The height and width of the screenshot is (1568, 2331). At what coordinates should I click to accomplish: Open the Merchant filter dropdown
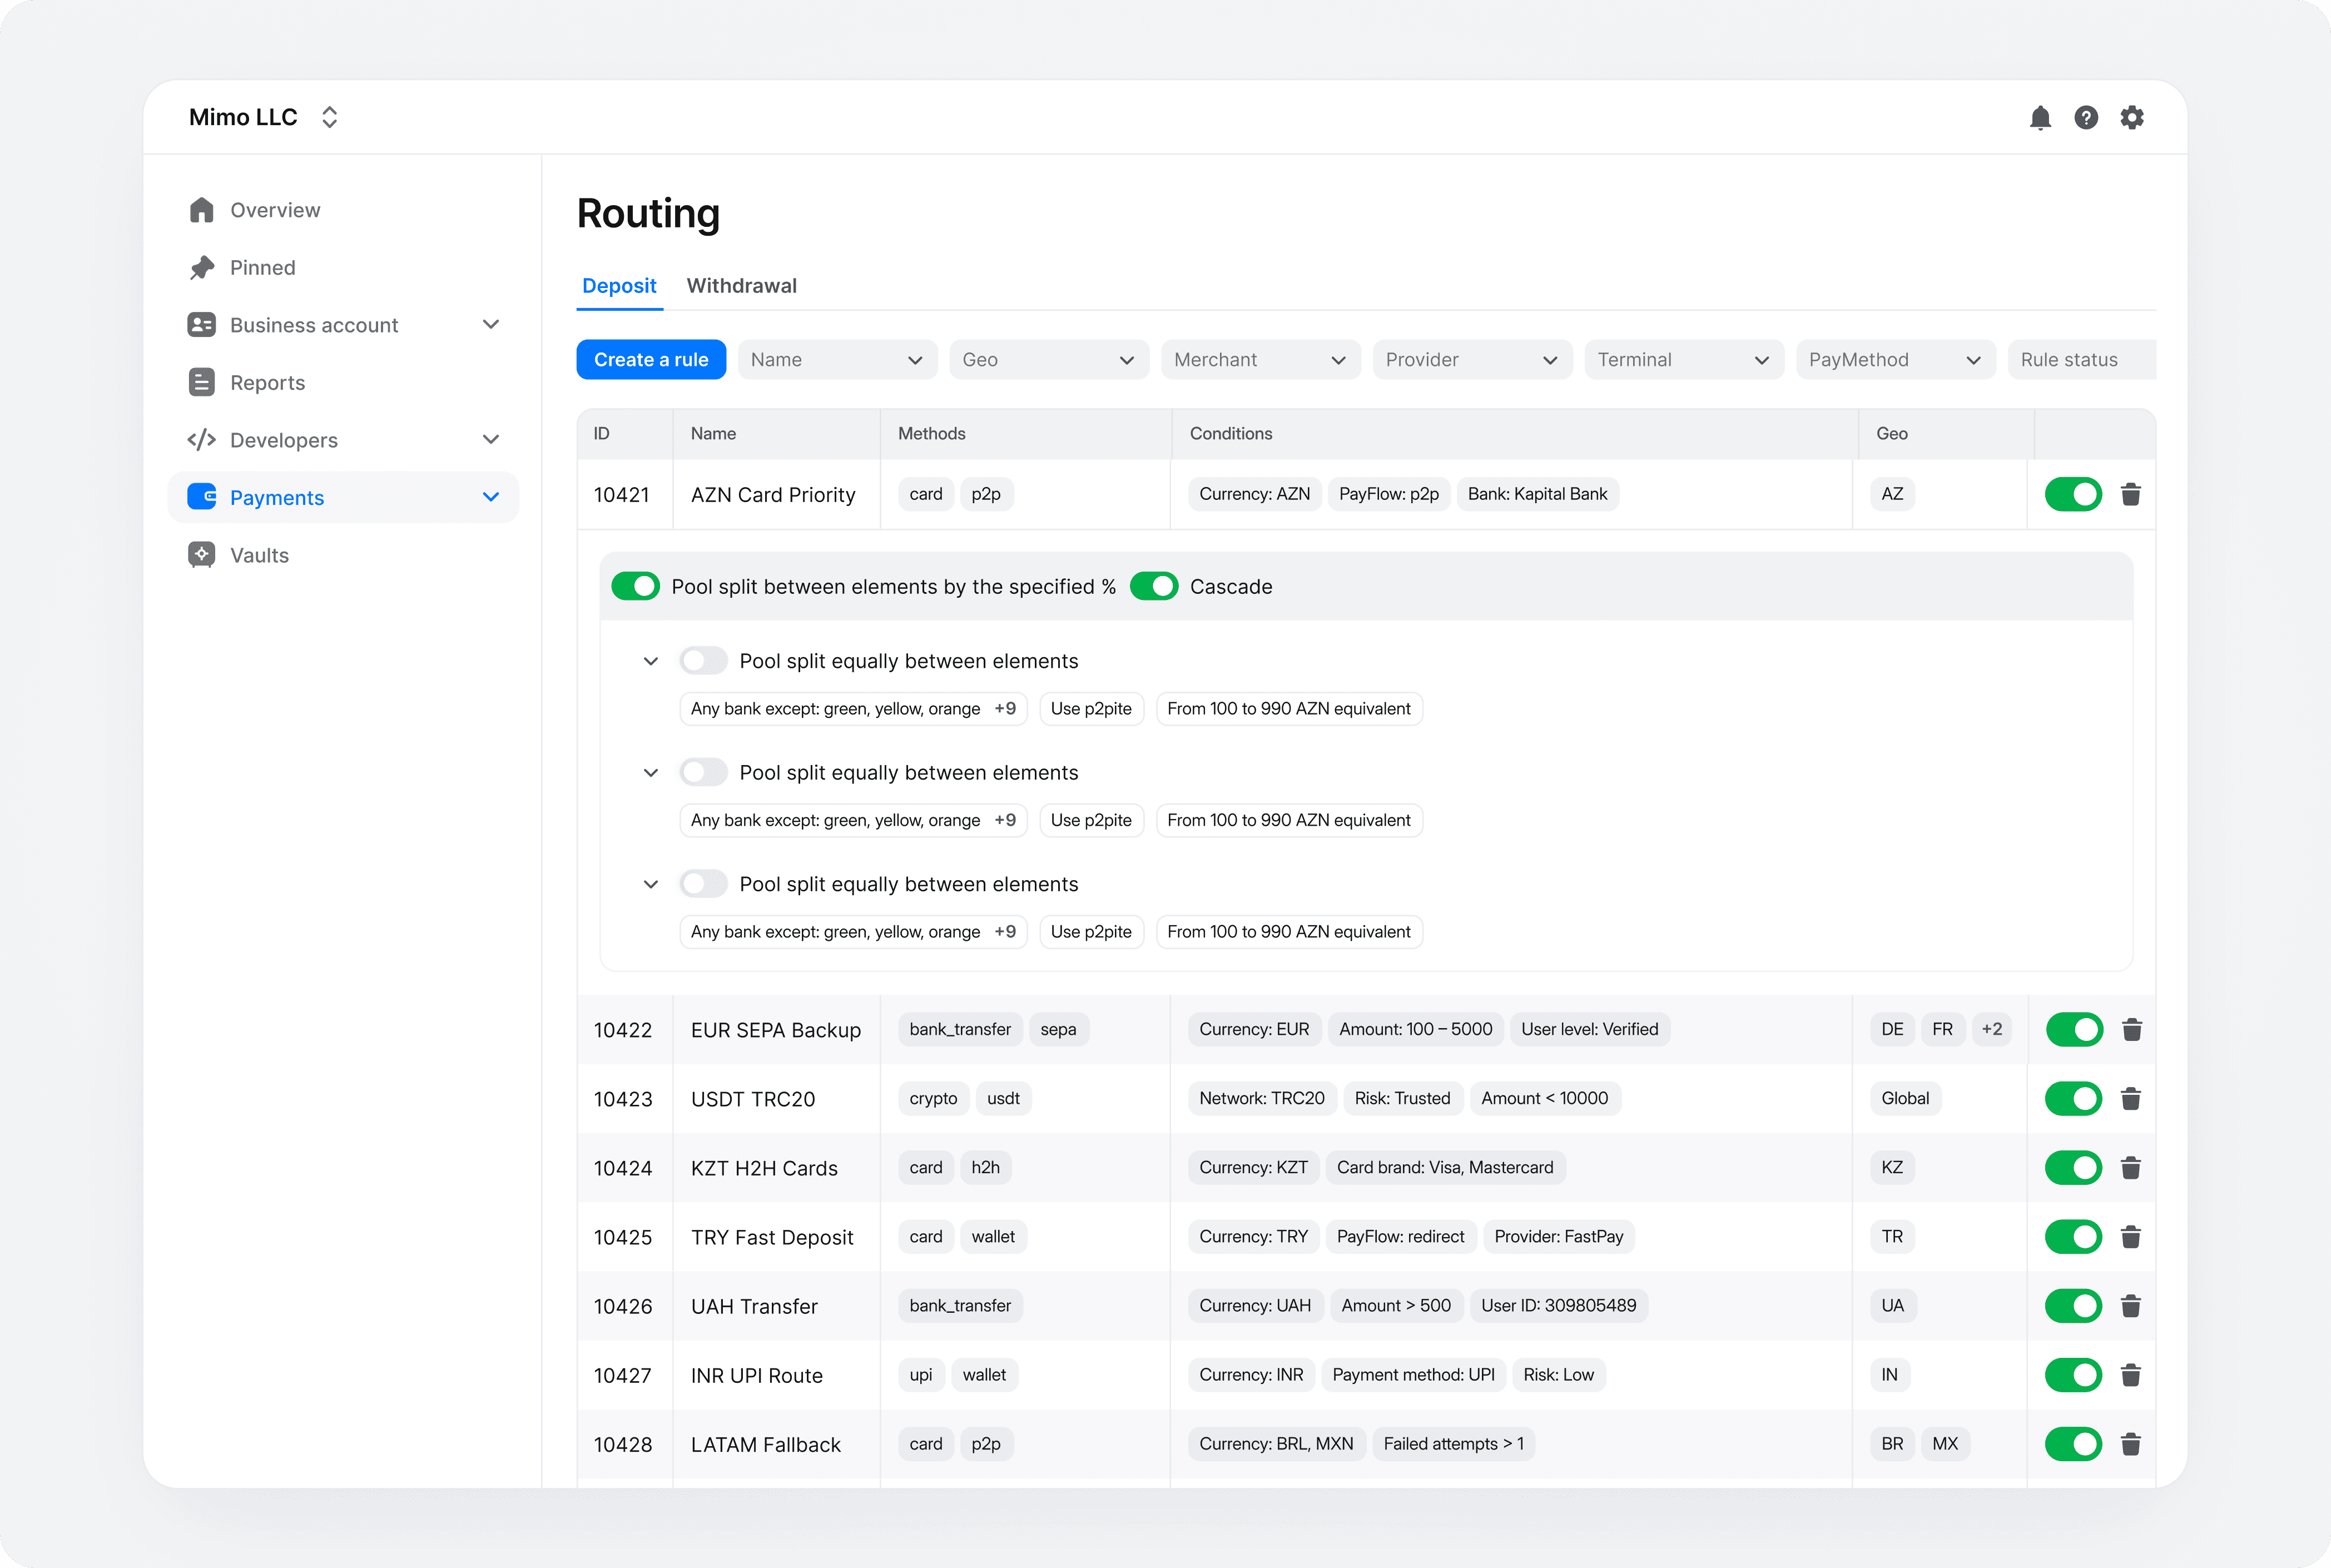pos(1261,360)
